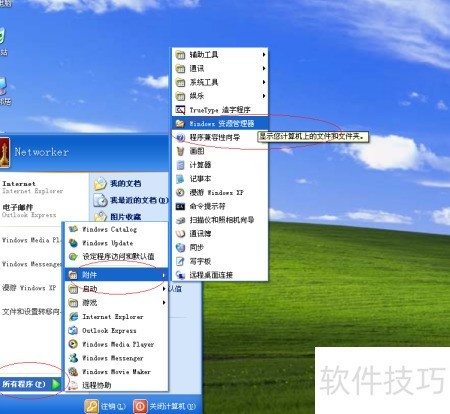Screen dimensions: 450x414
Task: Launch the TrueType 造字程序 icon
Action: [180, 110]
